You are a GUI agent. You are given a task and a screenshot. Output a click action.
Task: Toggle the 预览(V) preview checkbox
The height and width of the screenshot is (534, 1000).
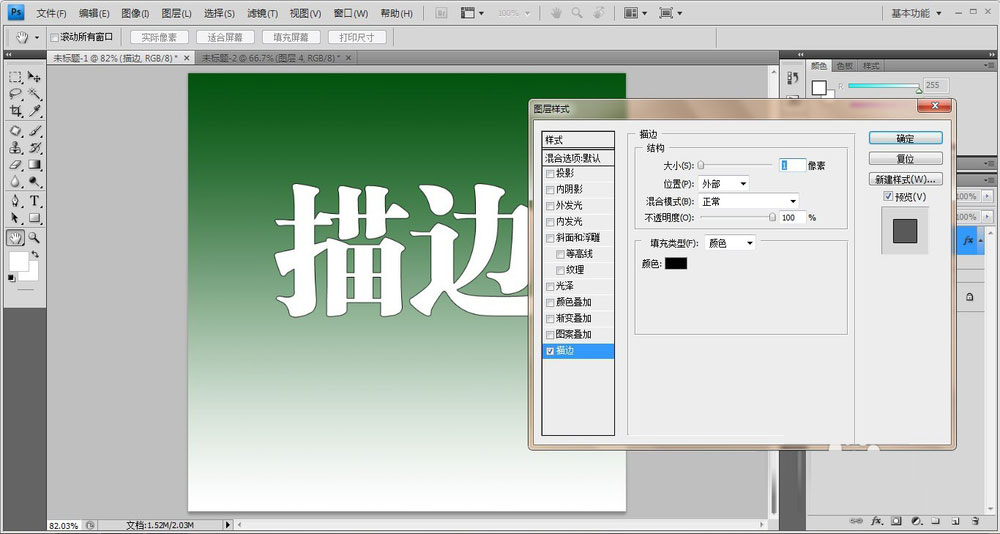click(888, 197)
